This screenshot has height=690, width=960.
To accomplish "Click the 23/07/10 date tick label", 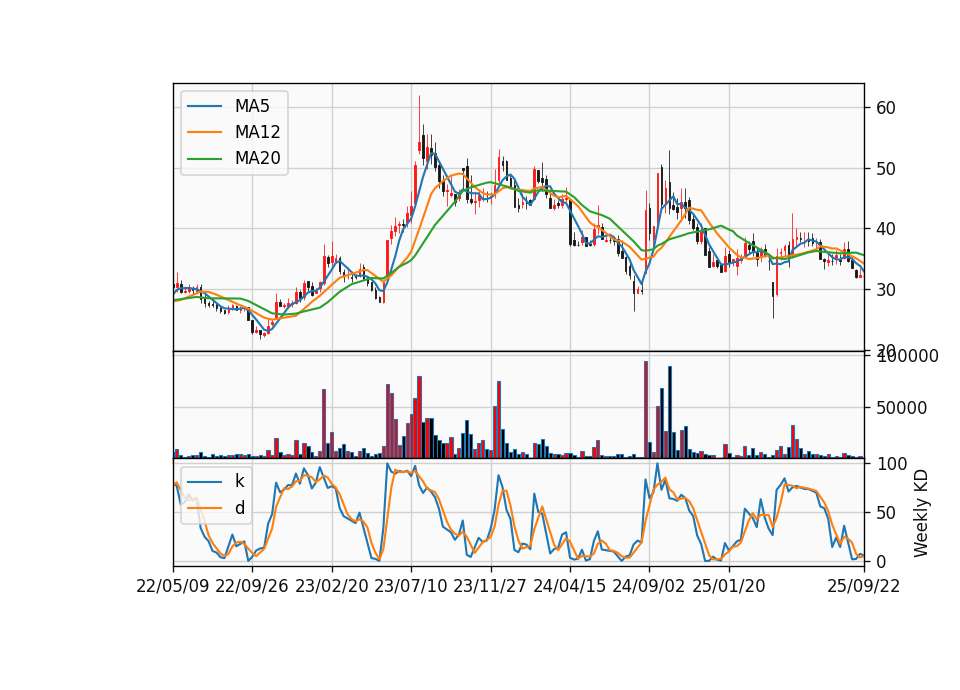I will 411,586.
